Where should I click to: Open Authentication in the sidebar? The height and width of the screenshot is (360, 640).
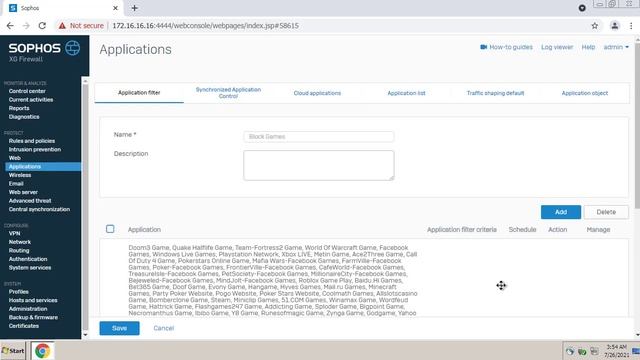coord(28,259)
